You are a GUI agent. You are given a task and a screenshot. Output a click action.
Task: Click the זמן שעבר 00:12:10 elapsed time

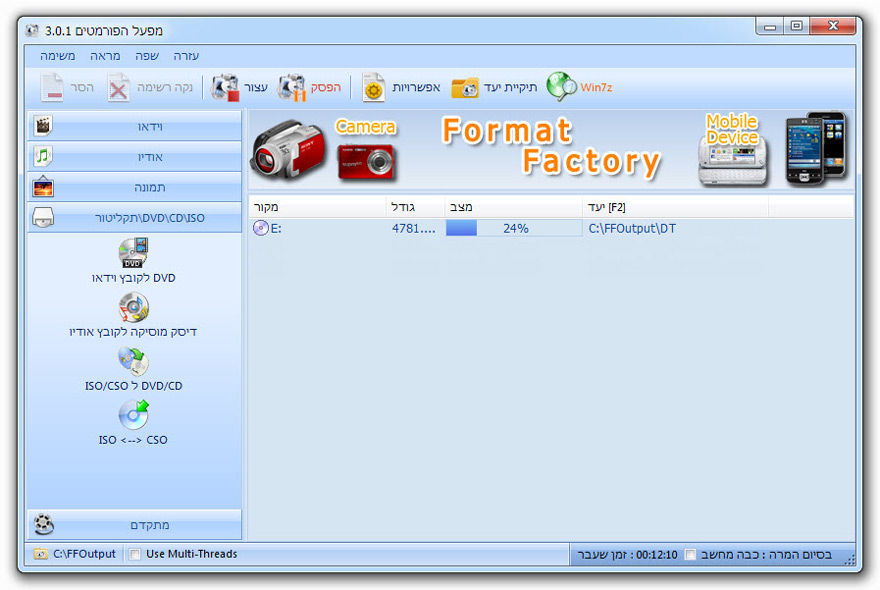627,555
